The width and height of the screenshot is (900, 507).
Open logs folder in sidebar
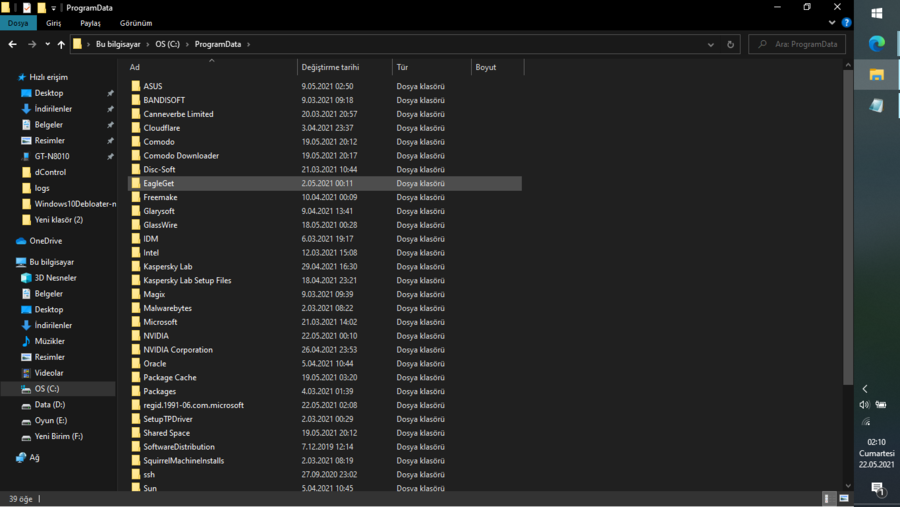(x=36, y=188)
